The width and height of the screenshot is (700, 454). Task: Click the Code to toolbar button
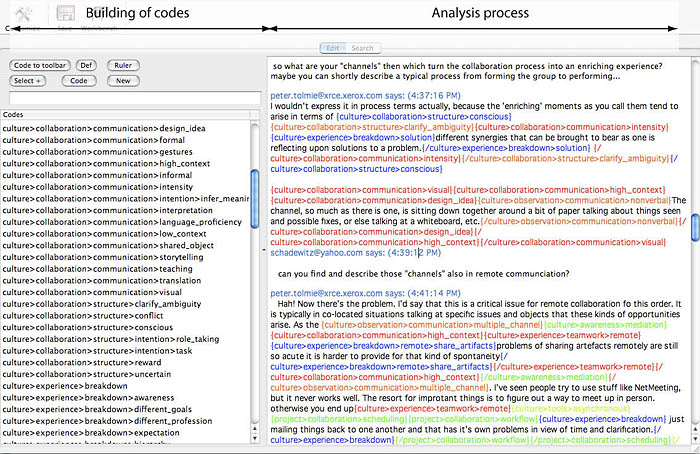[40, 65]
